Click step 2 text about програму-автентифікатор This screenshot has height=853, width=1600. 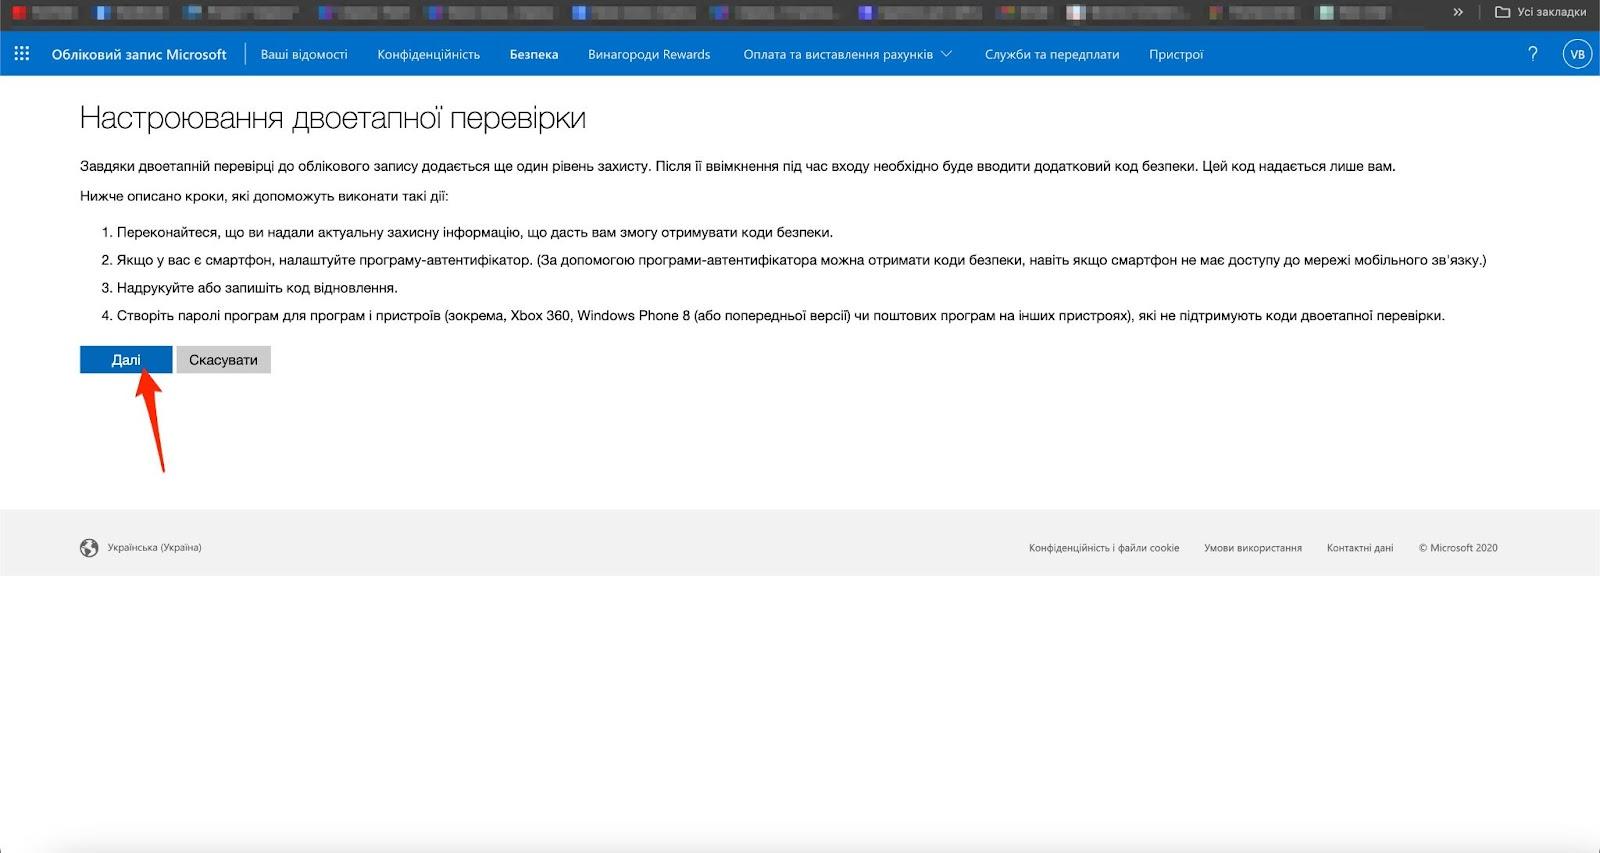(801, 260)
